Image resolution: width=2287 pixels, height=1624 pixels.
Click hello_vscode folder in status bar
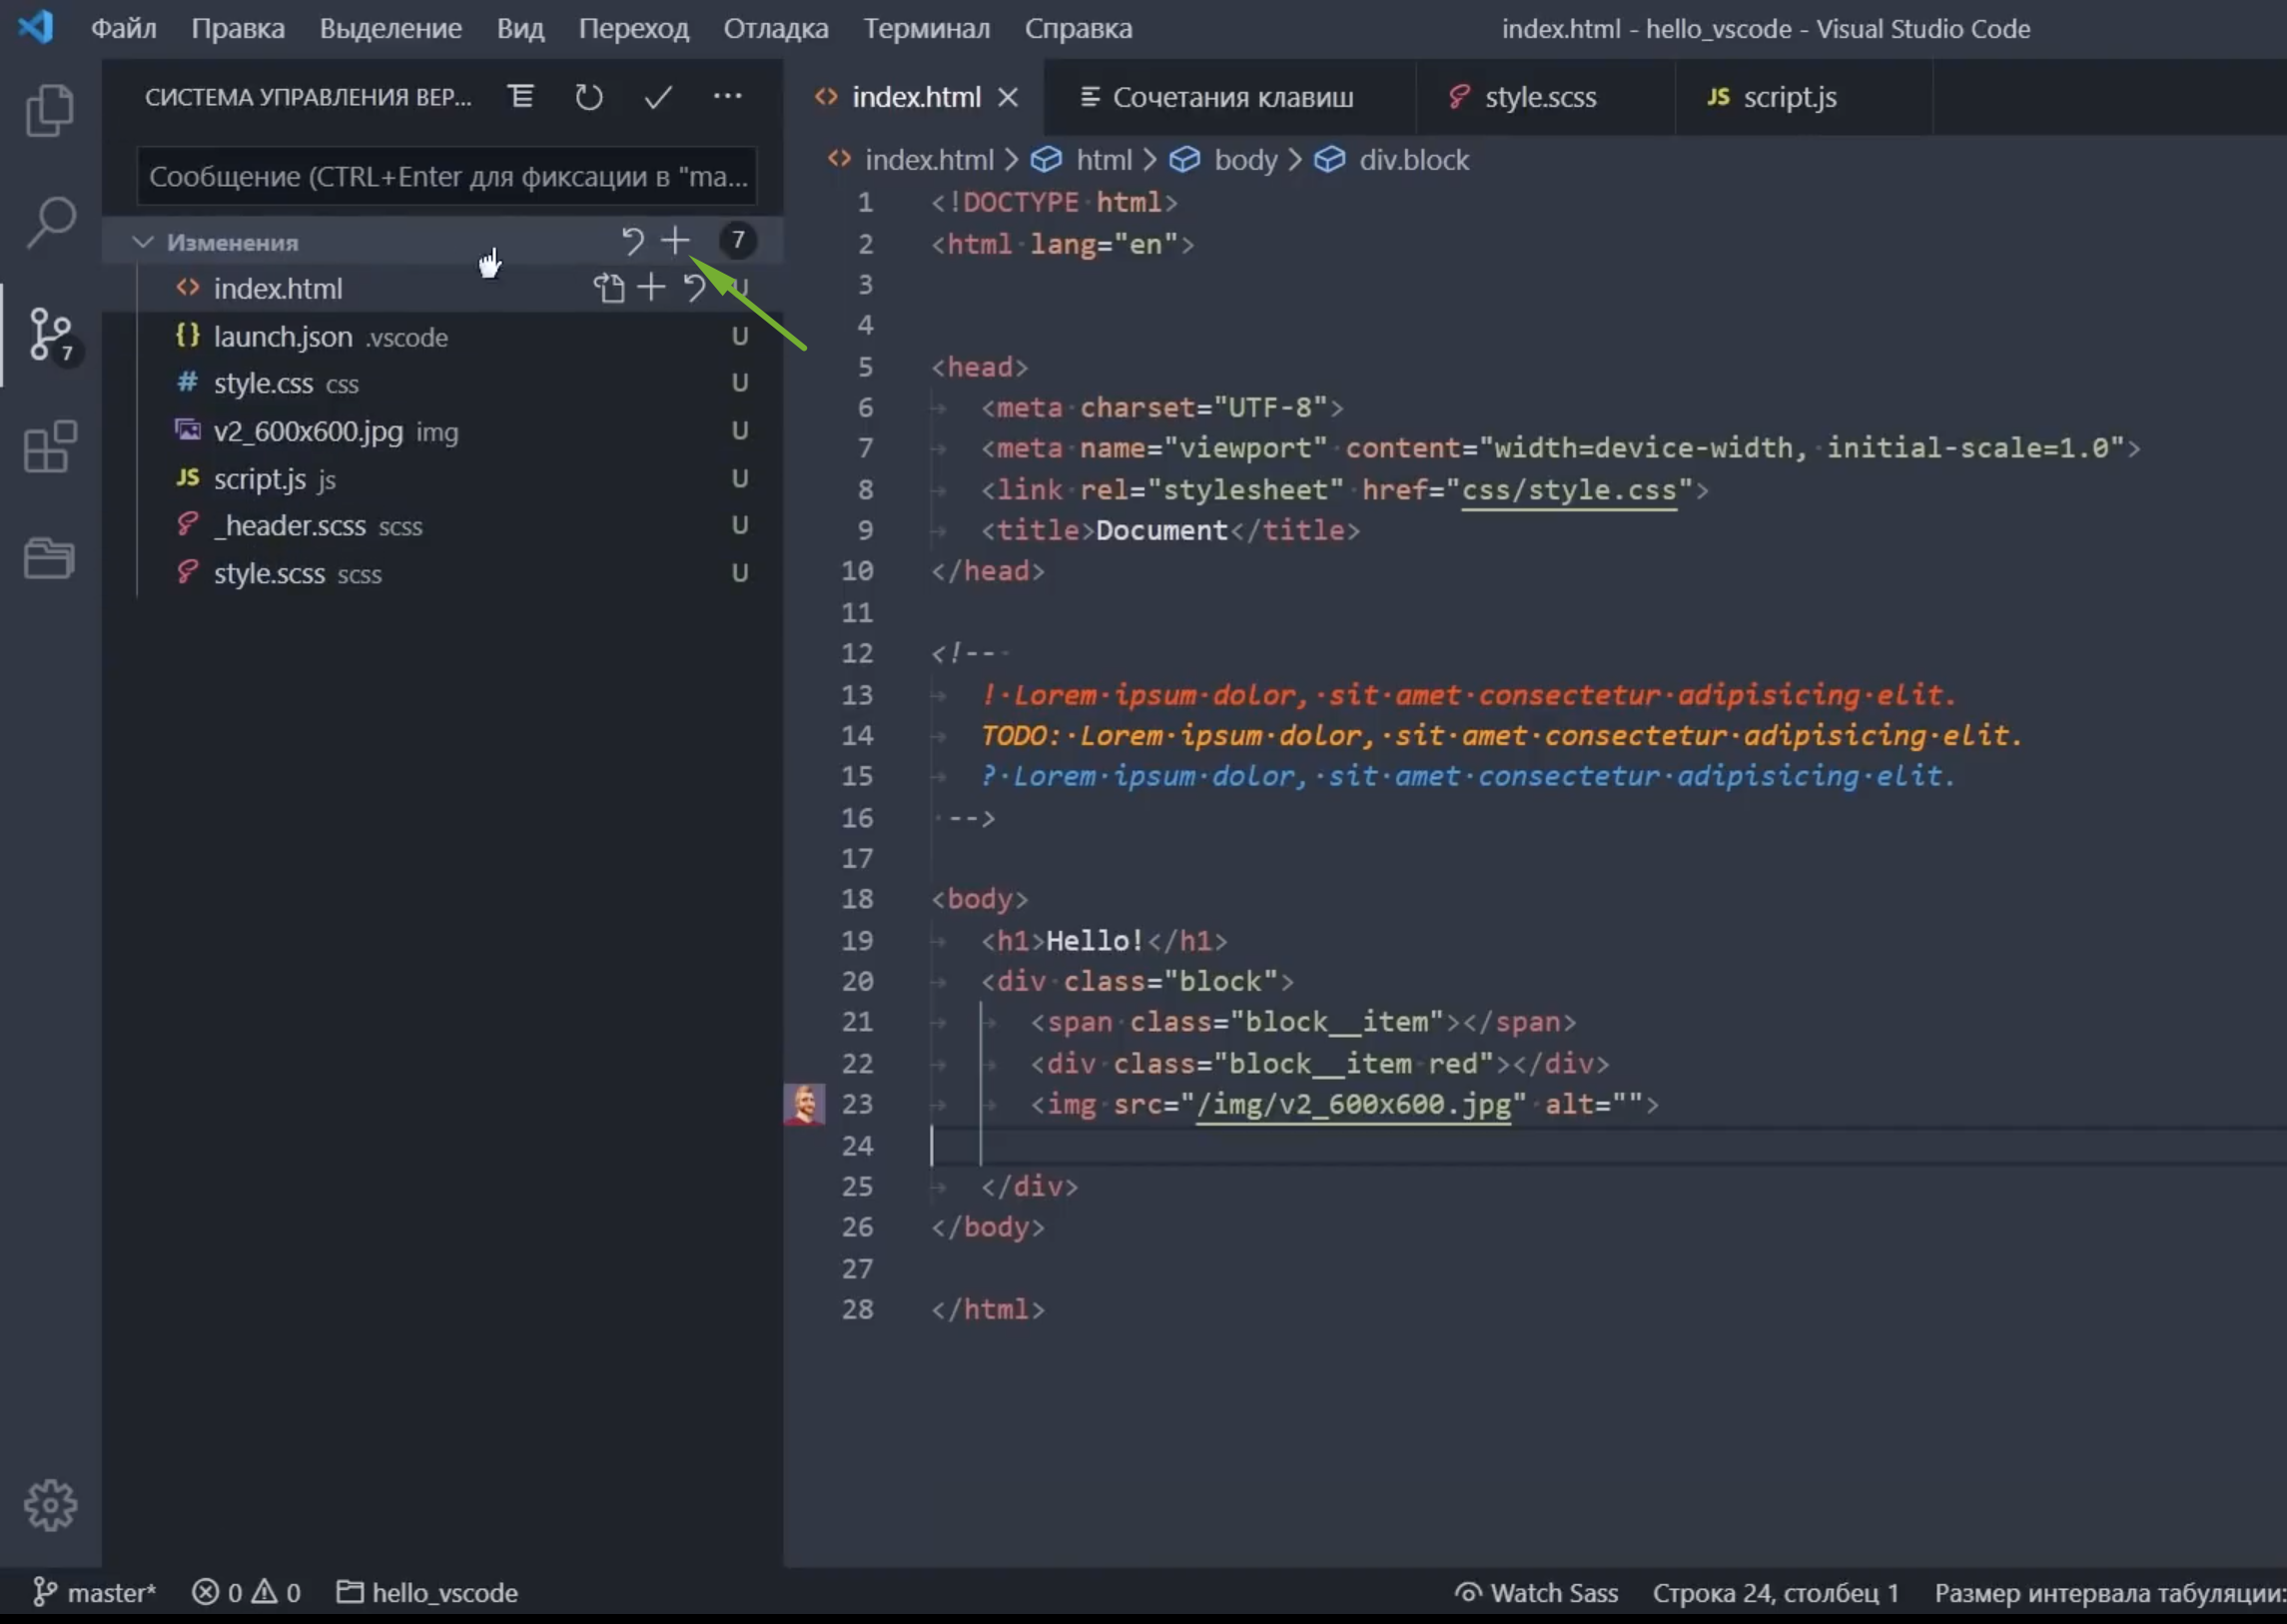[427, 1592]
